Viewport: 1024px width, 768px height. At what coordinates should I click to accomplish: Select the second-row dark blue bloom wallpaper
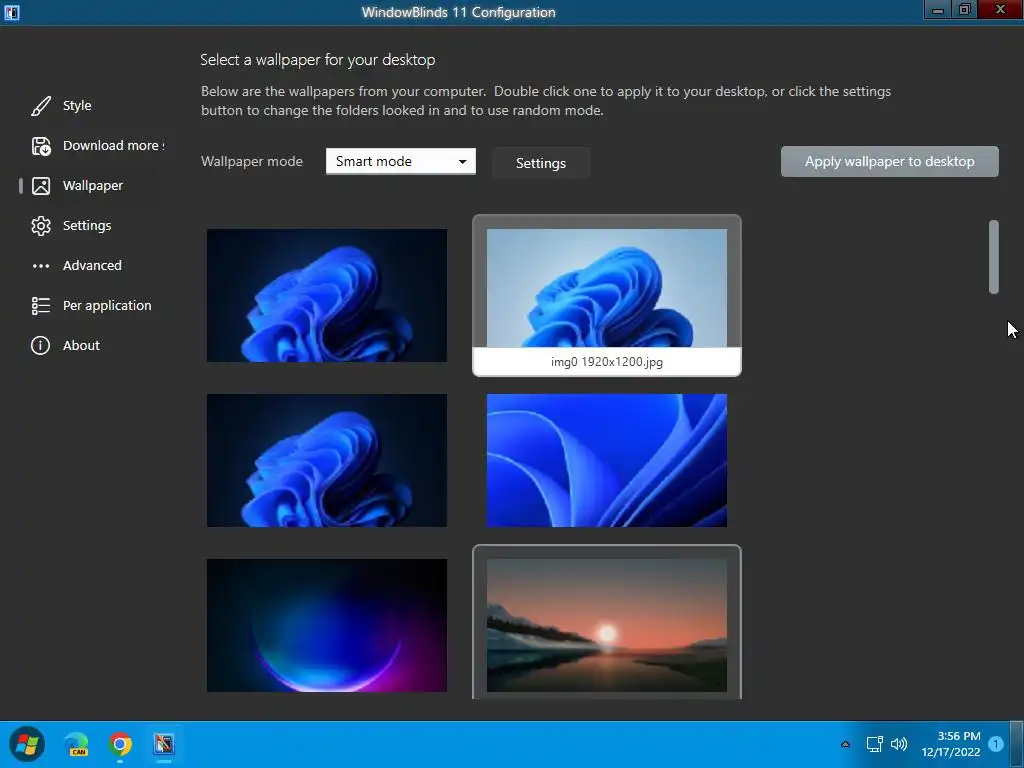click(x=327, y=460)
